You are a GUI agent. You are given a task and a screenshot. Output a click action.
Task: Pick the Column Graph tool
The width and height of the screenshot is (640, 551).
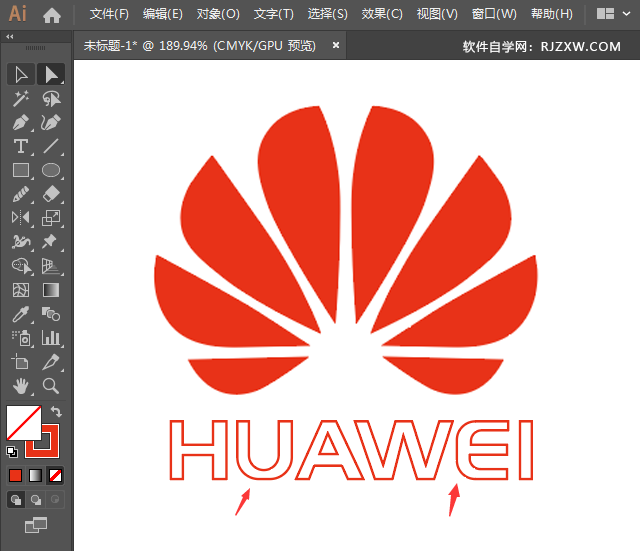point(51,338)
